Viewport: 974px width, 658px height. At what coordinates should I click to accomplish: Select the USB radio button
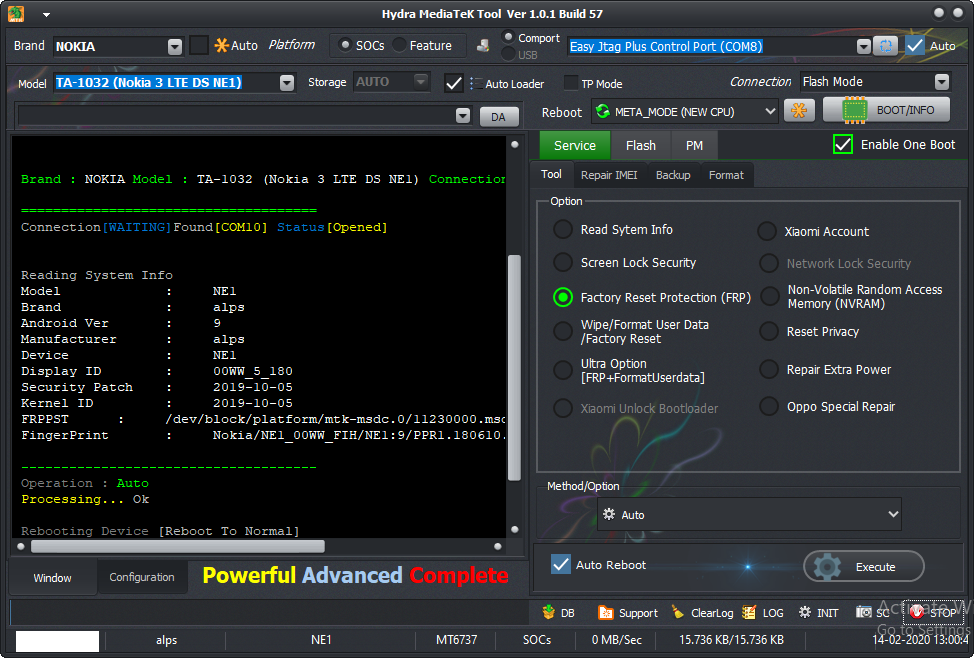[508, 55]
